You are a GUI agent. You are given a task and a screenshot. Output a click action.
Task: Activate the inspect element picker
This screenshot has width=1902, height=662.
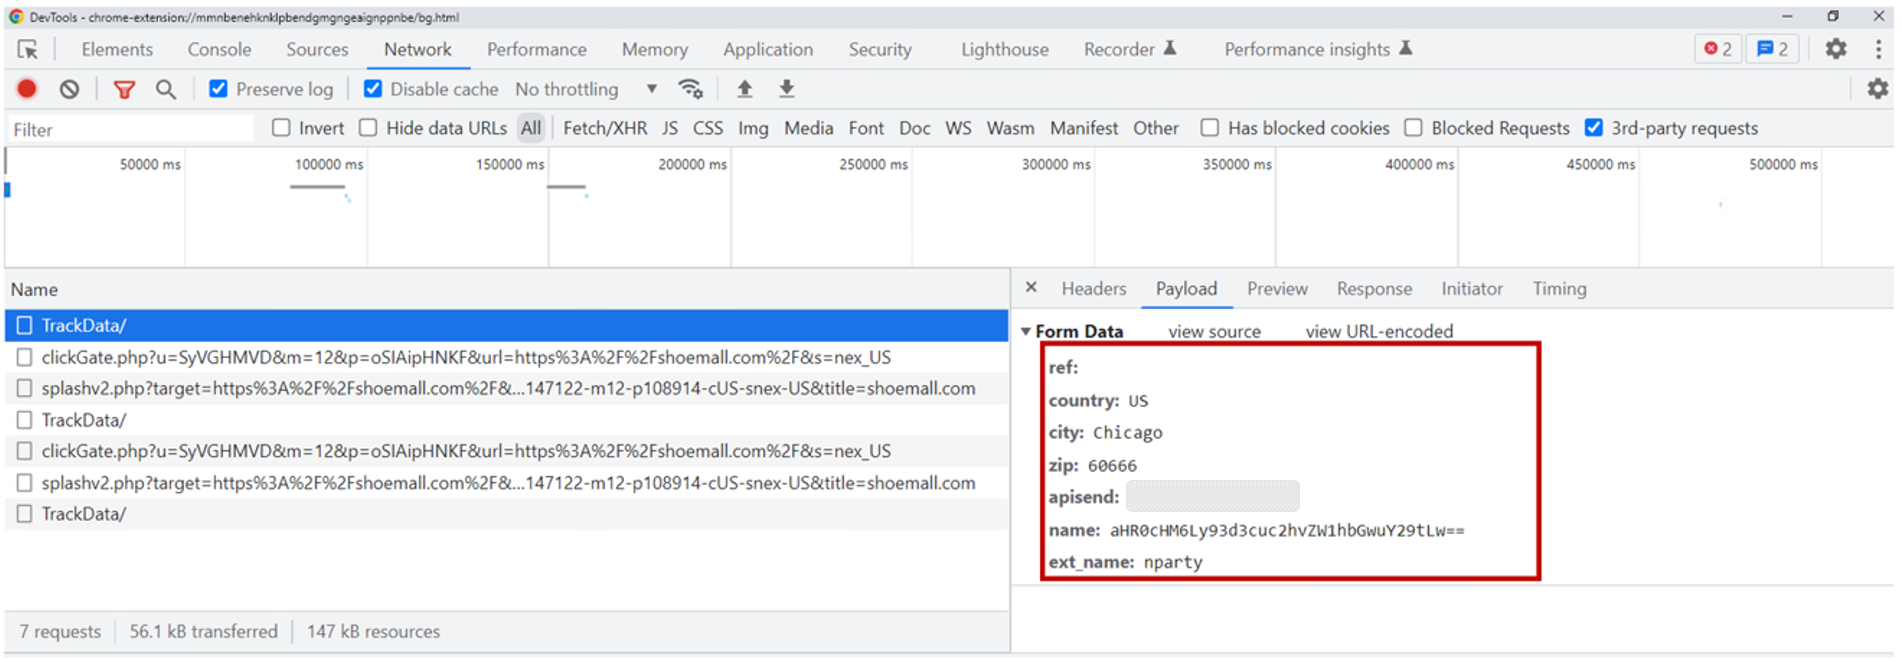pyautogui.click(x=28, y=49)
